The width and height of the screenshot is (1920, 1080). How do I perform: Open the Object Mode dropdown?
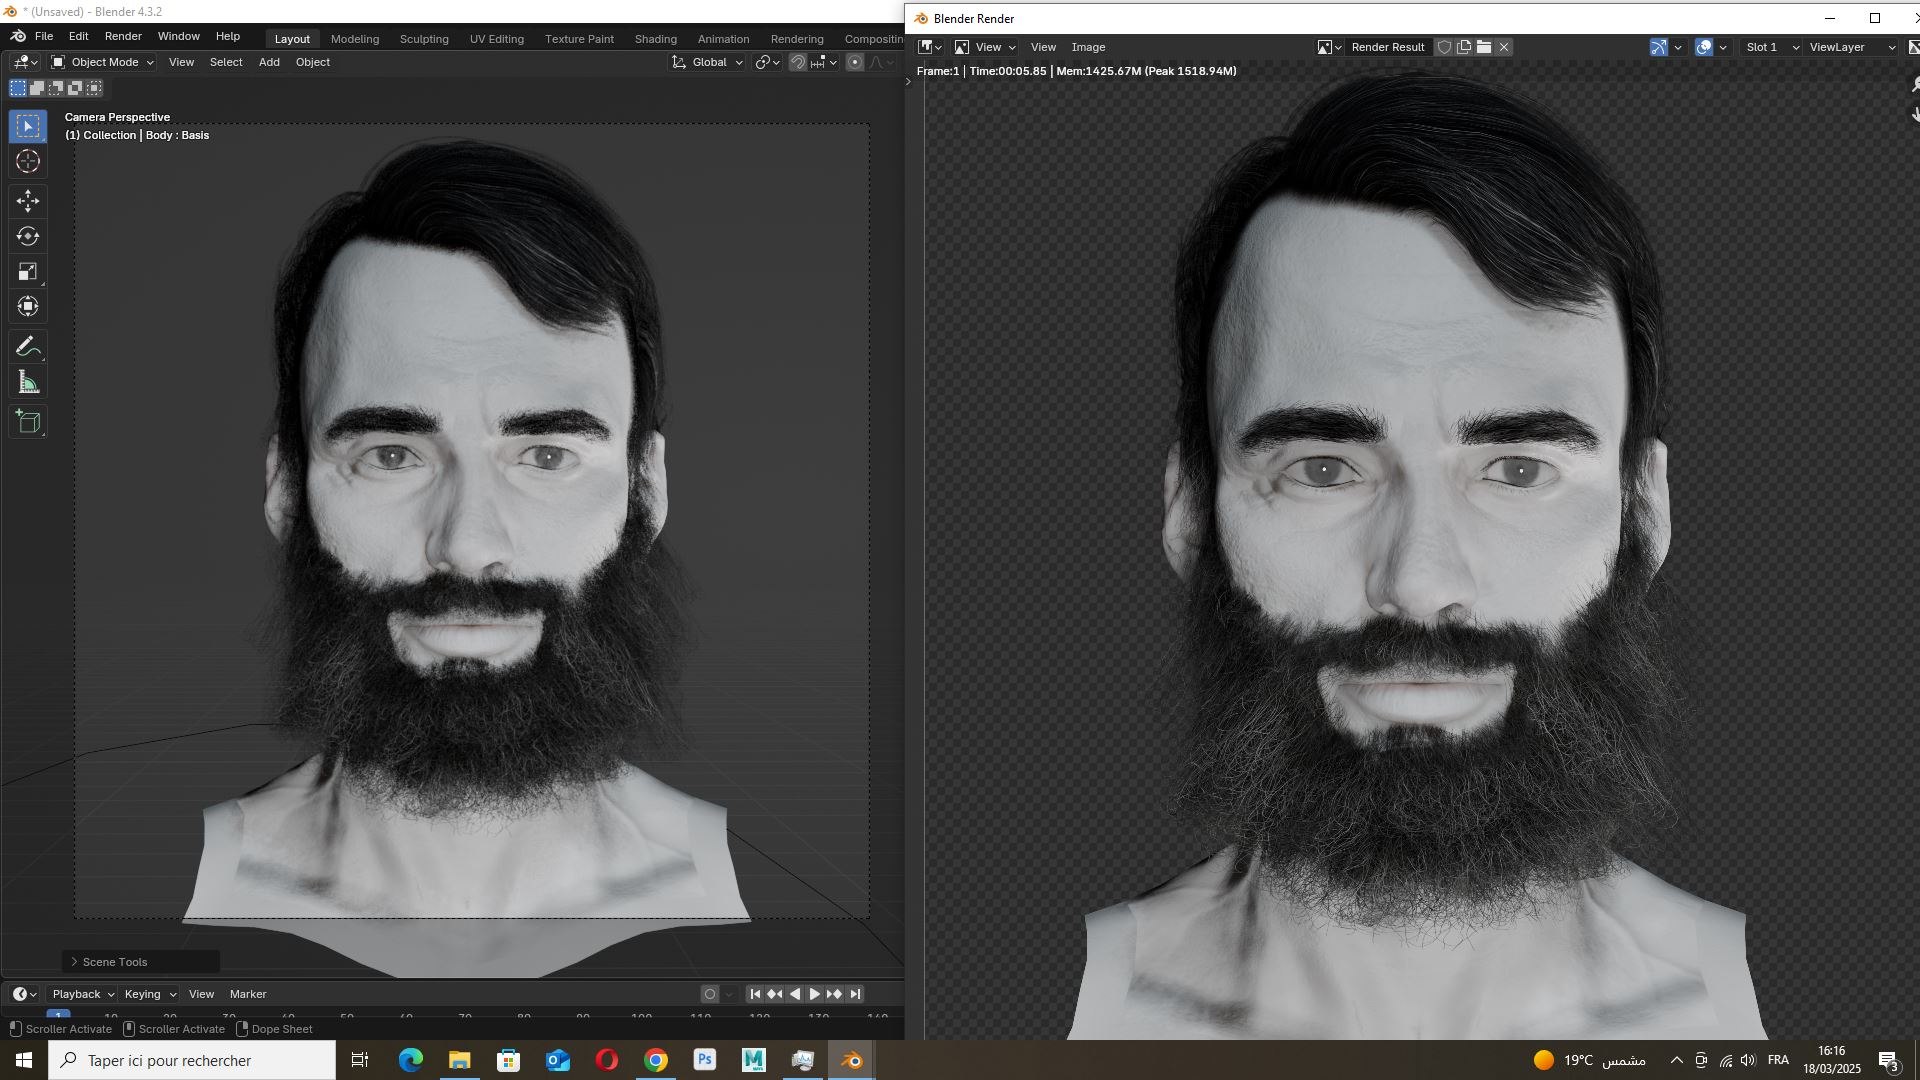(x=102, y=62)
